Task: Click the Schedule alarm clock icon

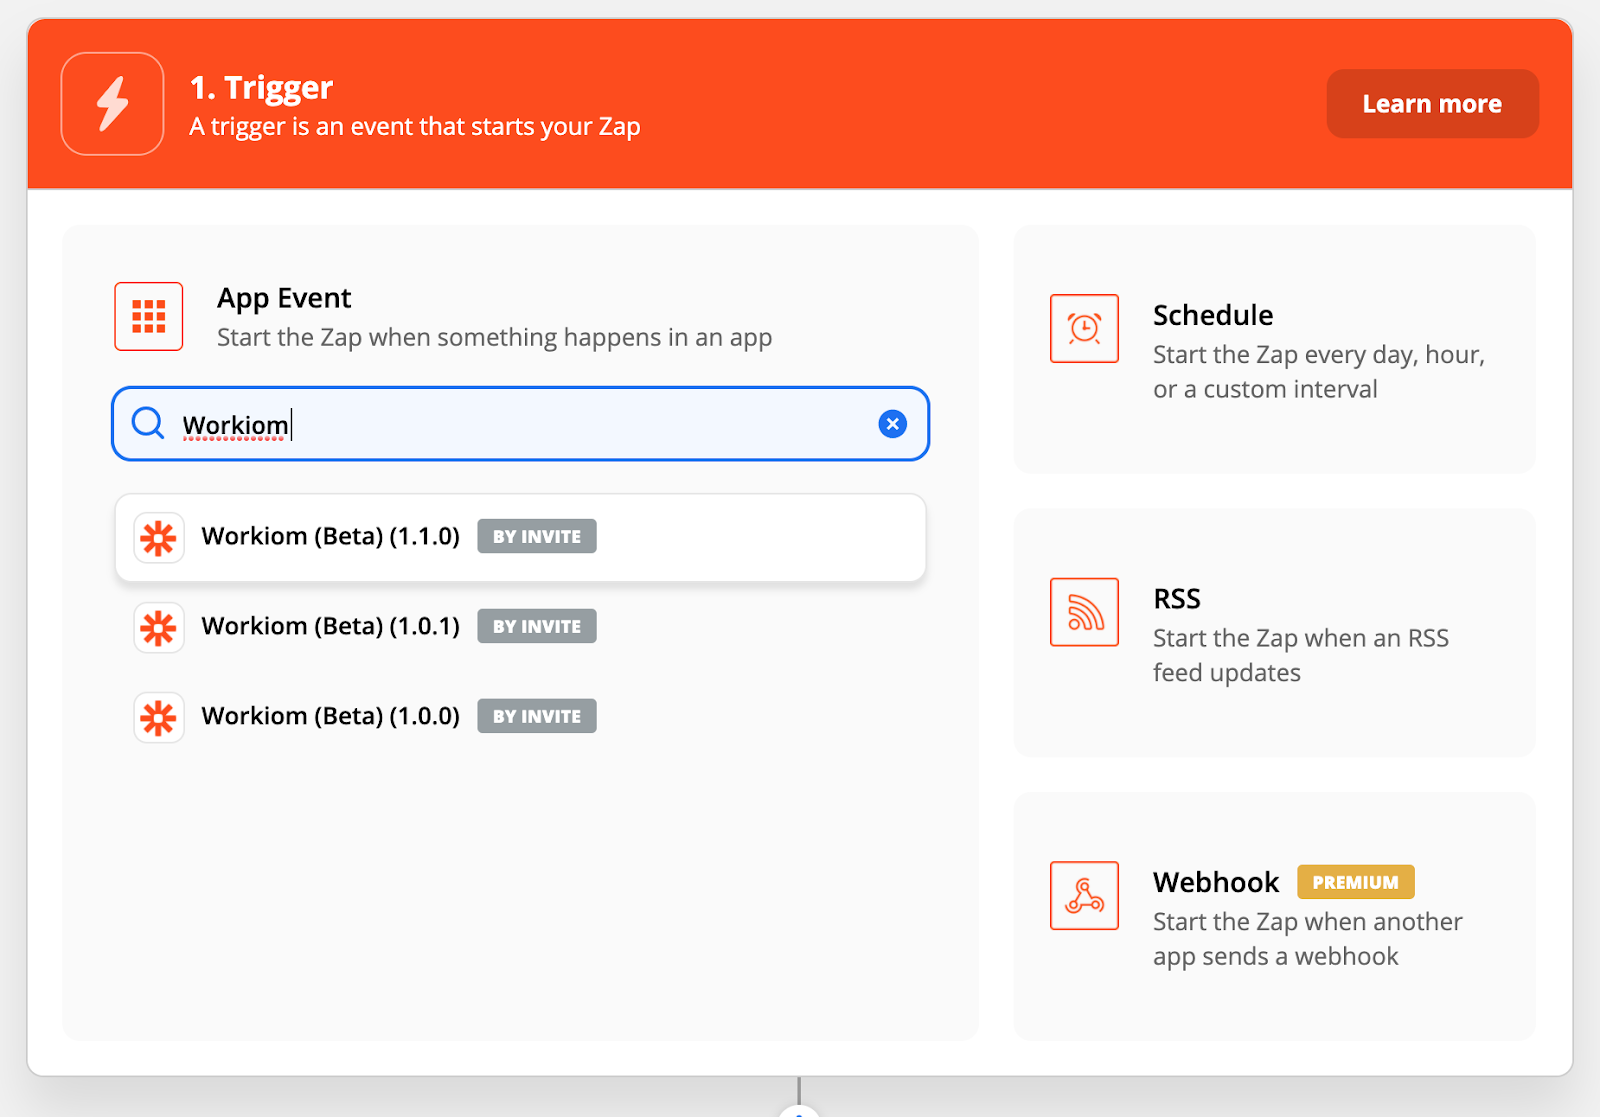Action: 1084,328
